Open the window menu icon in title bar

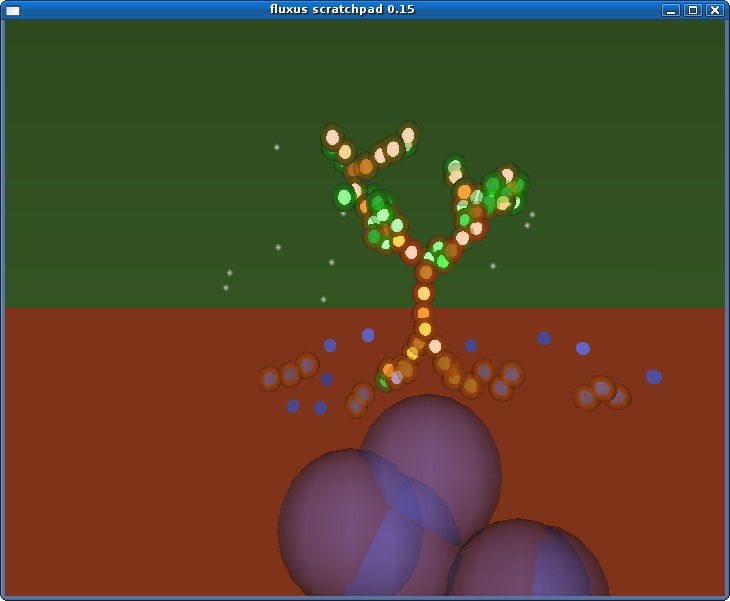(x=13, y=10)
